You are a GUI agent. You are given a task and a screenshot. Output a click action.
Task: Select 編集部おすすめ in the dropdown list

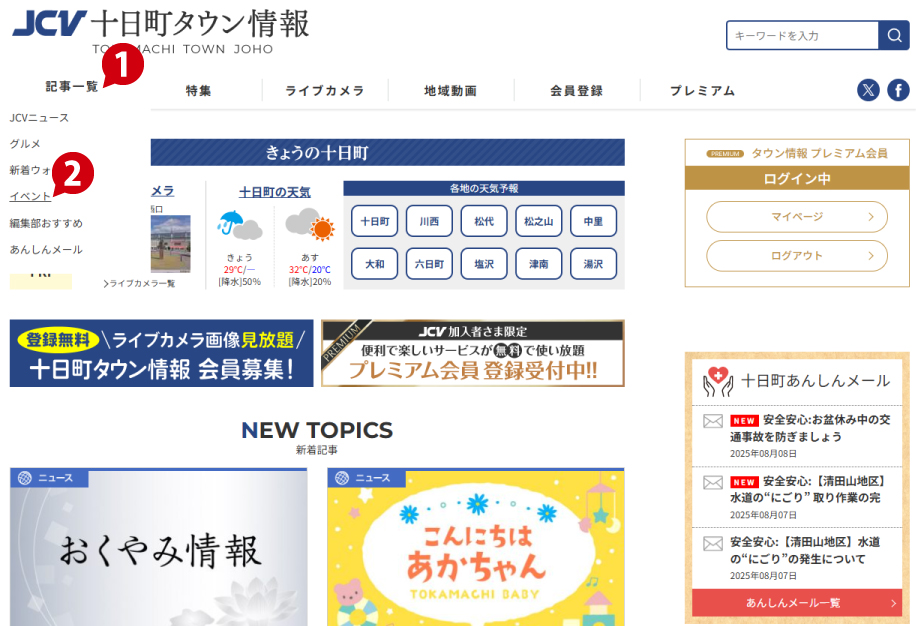point(46,223)
